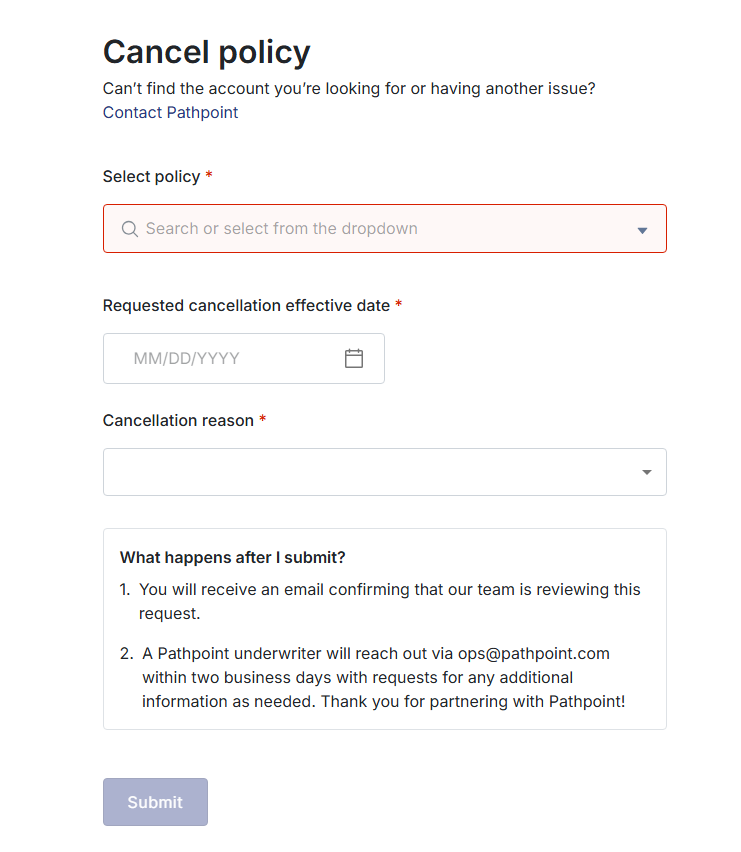Click the Select policy field label
Viewport: 741px width, 852px height.
click(x=151, y=177)
